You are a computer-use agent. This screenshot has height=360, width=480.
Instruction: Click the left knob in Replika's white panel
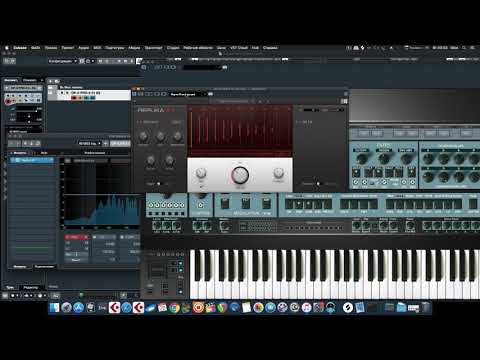tap(201, 173)
